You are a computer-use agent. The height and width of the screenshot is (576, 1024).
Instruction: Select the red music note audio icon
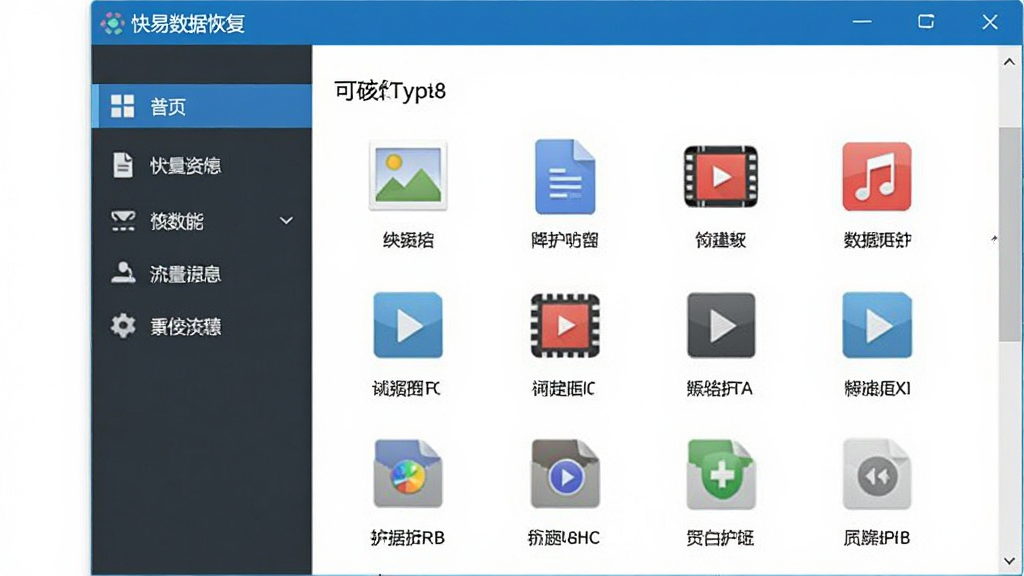876,176
